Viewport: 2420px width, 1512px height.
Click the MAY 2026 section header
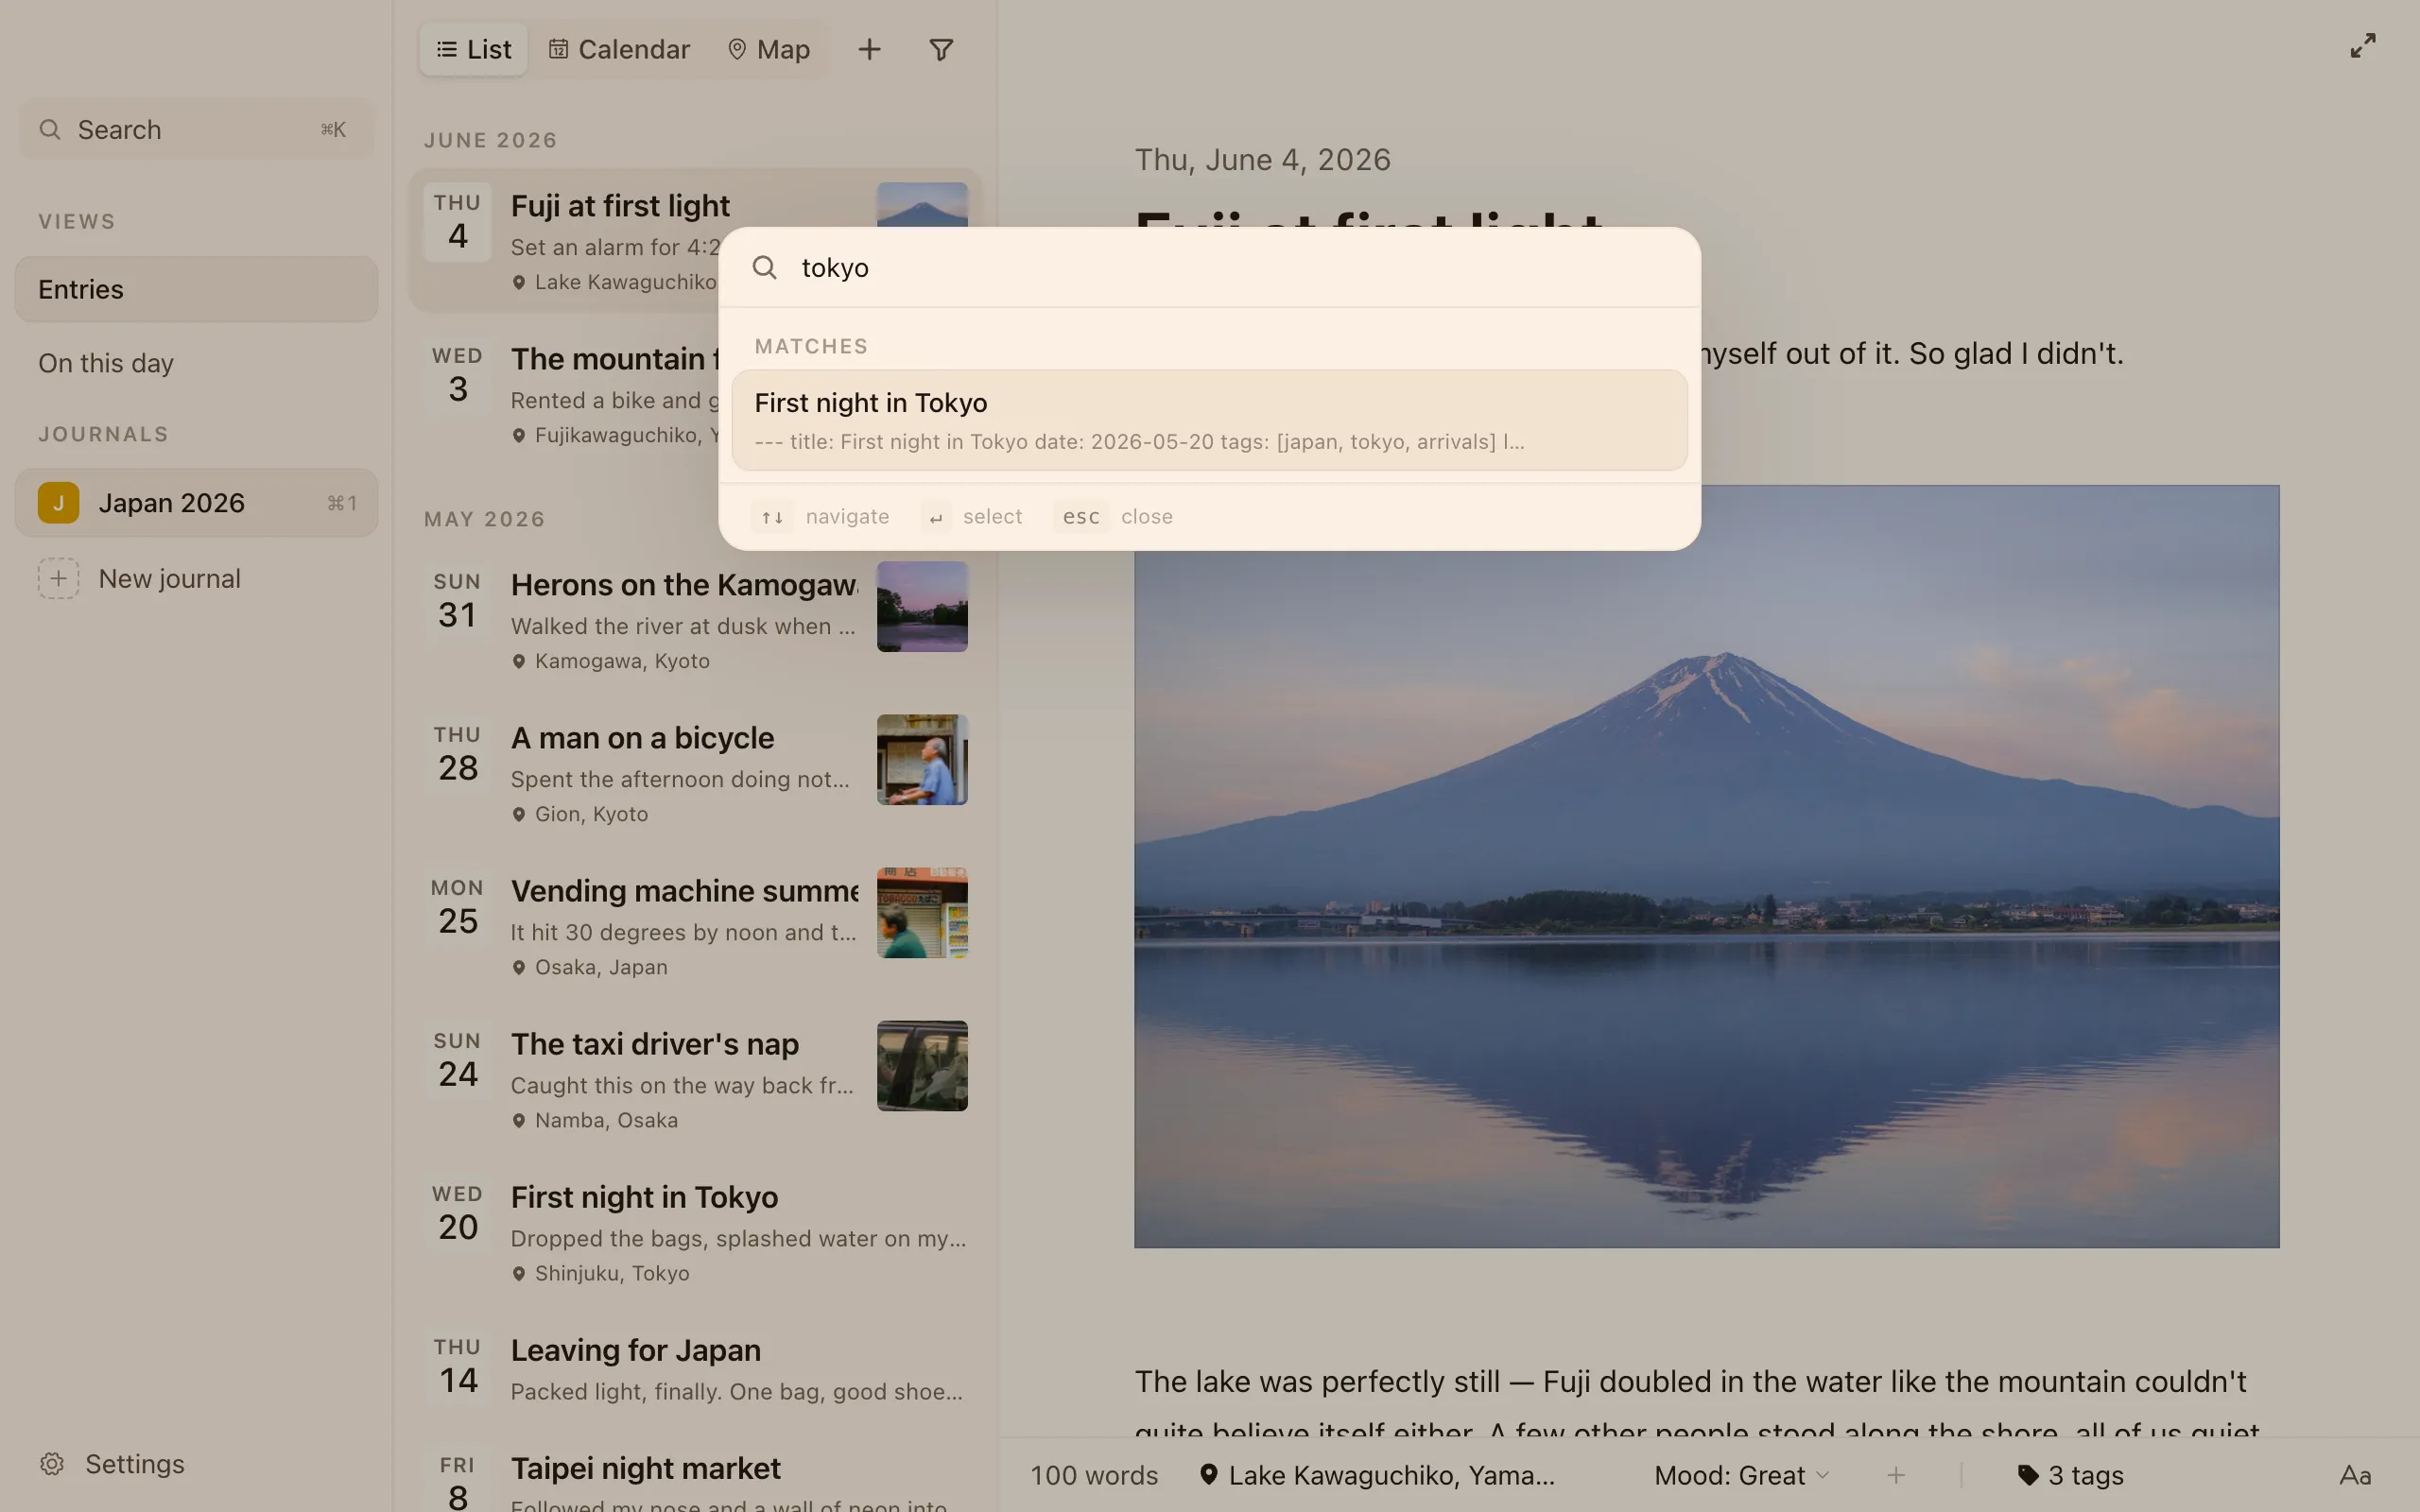(x=485, y=519)
